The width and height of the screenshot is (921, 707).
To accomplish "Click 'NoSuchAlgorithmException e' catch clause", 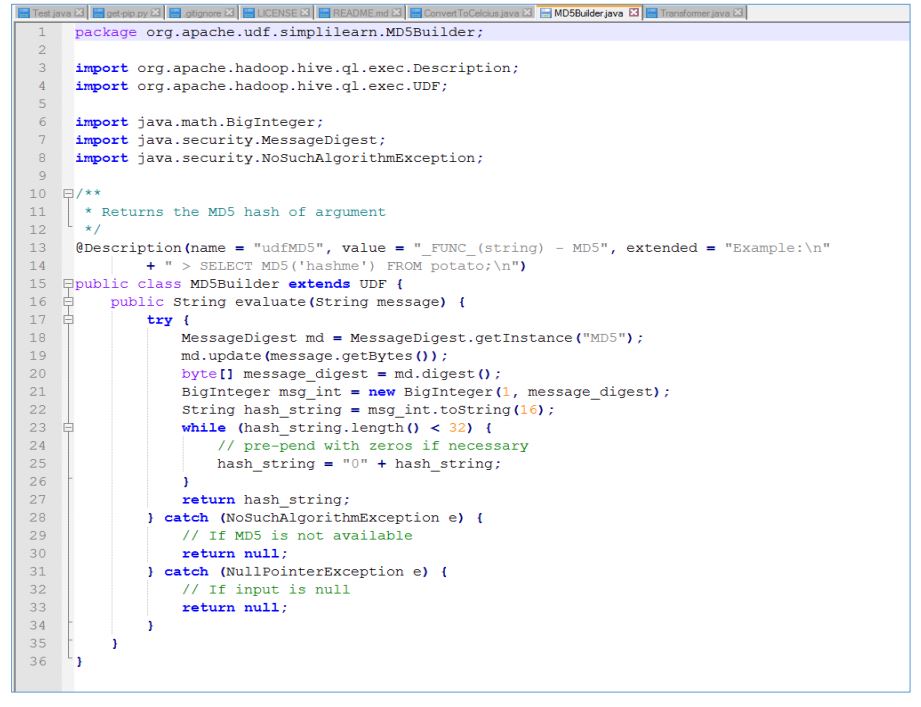I will pos(341,518).
